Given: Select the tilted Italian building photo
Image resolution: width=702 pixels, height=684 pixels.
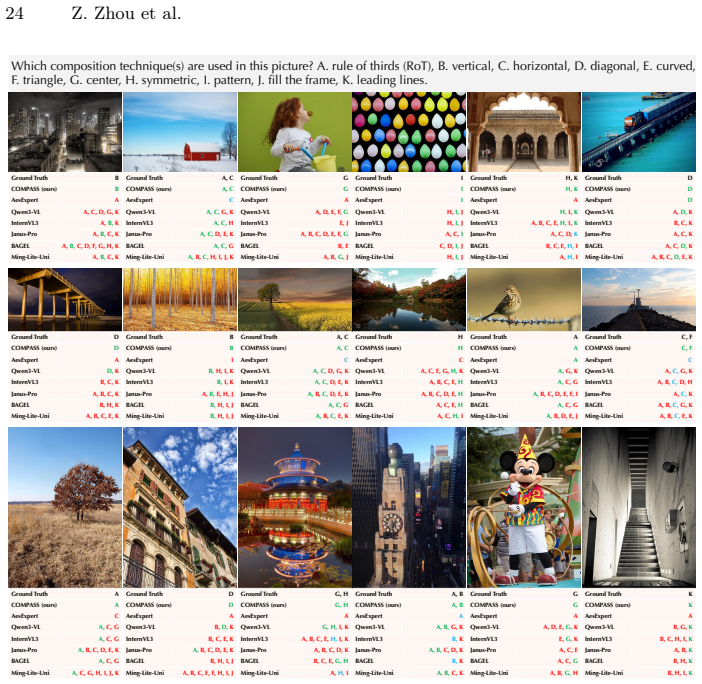Looking at the screenshot, I should coord(180,507).
